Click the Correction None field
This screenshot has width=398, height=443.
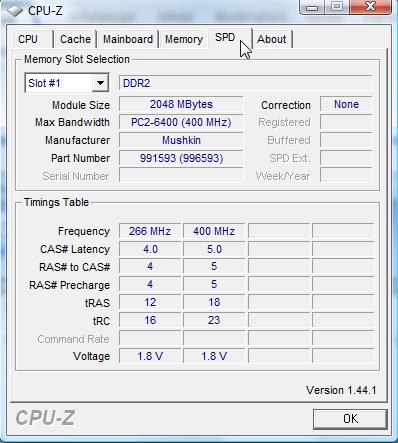point(346,104)
